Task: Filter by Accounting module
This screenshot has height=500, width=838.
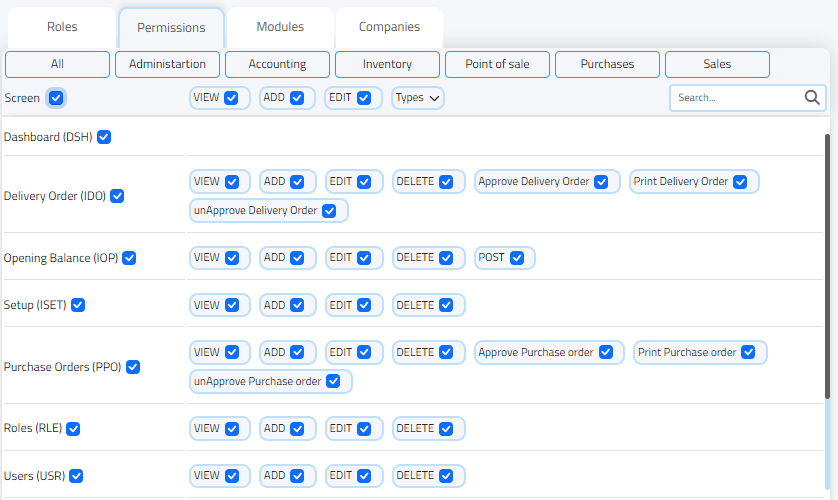Action: [x=277, y=64]
